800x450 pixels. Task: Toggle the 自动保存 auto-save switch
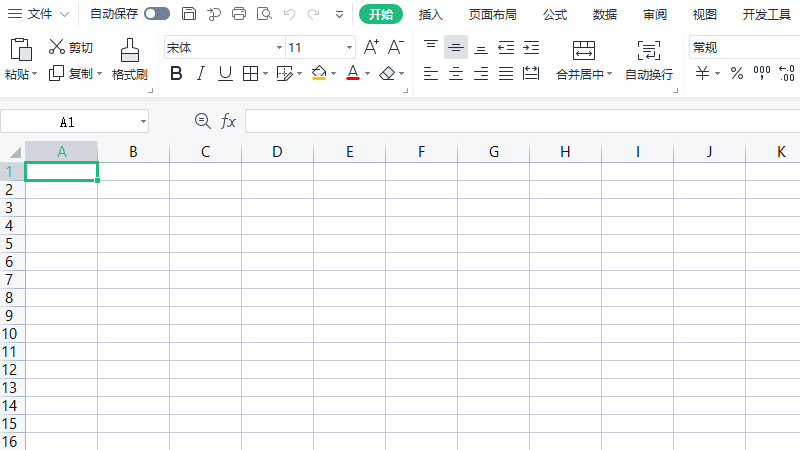pos(157,14)
